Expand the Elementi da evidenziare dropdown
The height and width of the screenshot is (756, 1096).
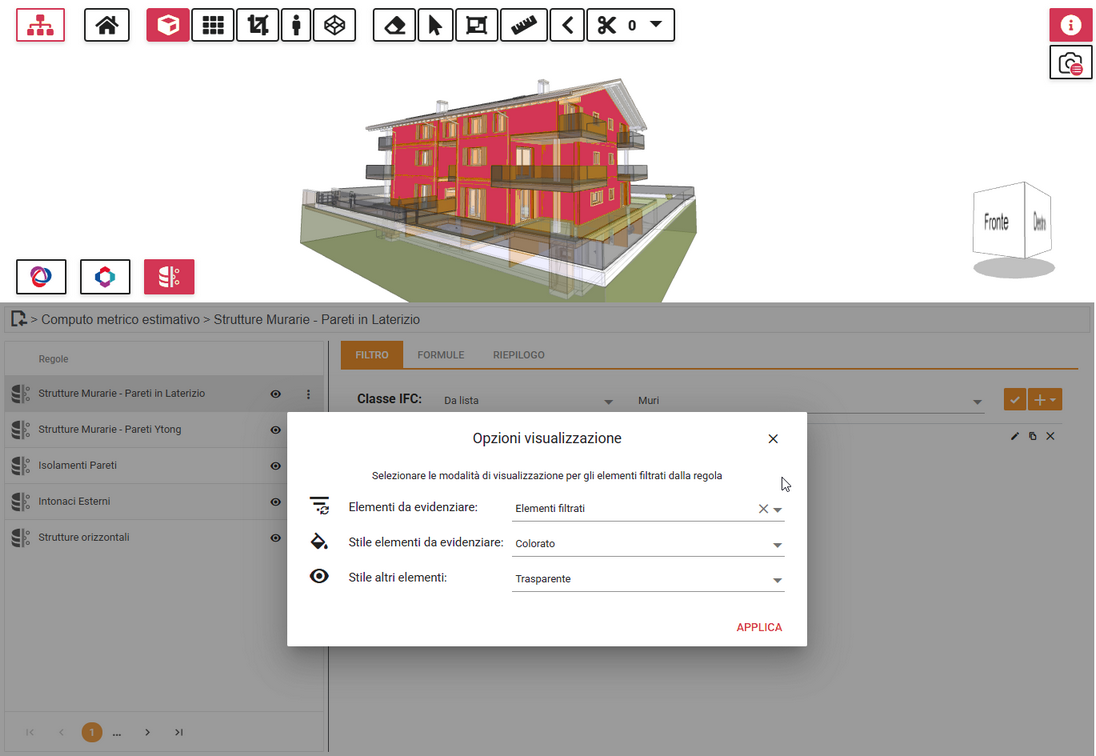point(777,509)
